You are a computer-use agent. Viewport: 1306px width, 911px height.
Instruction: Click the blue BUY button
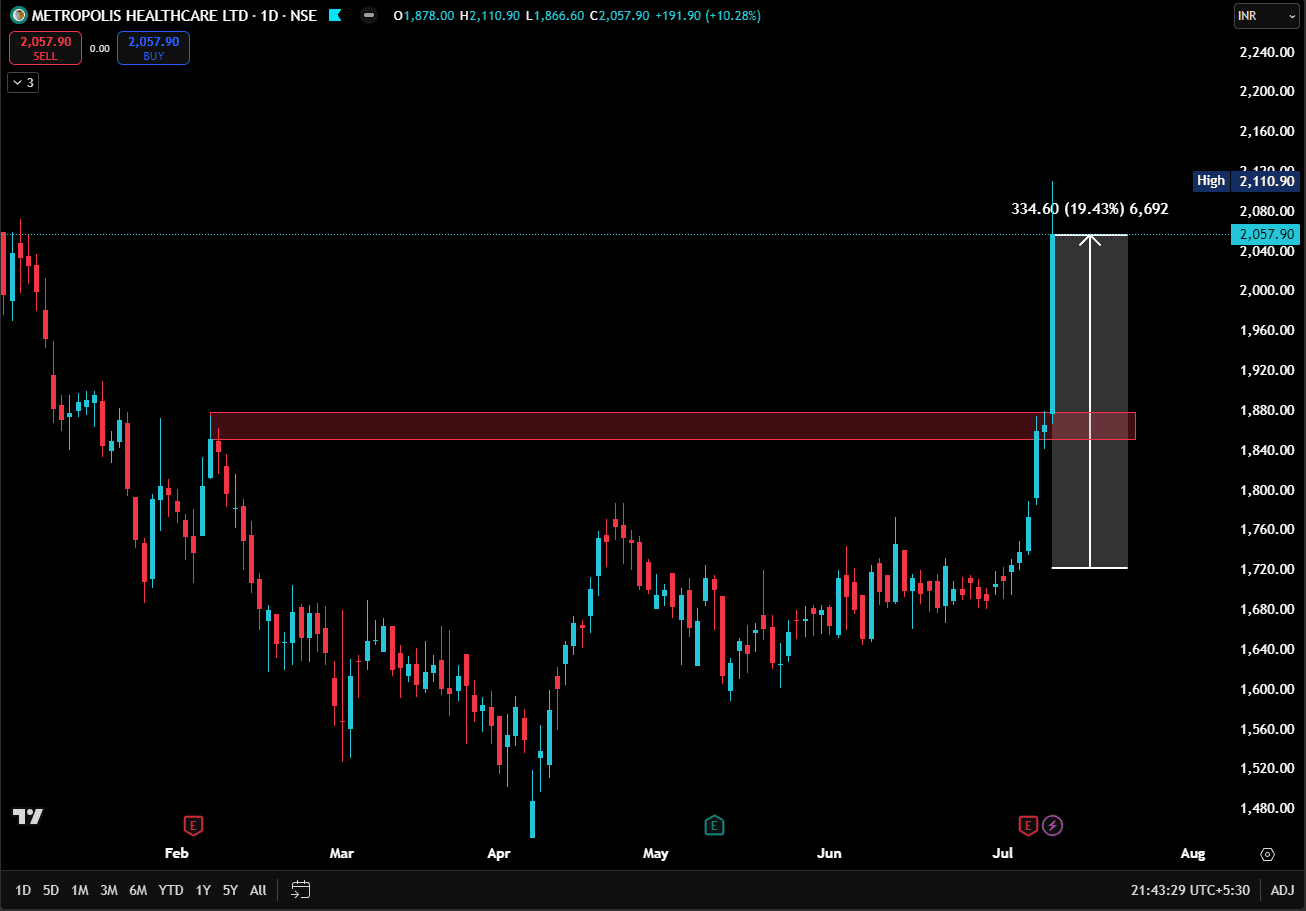tap(153, 48)
